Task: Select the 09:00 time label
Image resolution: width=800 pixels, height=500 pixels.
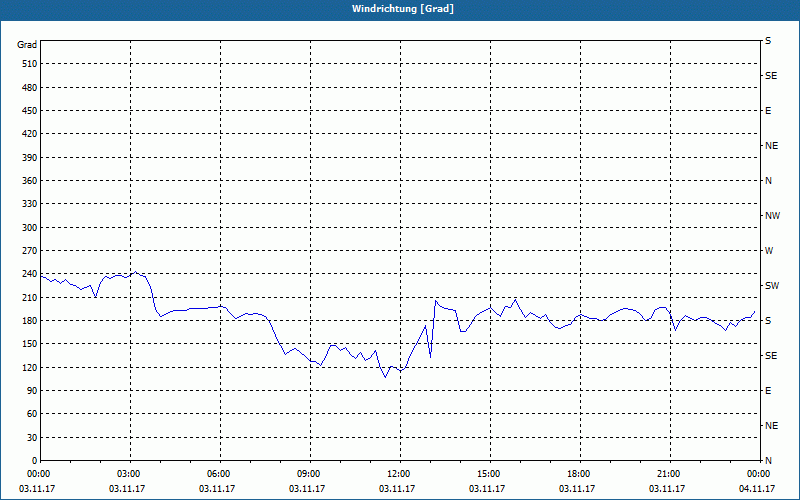Action: 310,474
